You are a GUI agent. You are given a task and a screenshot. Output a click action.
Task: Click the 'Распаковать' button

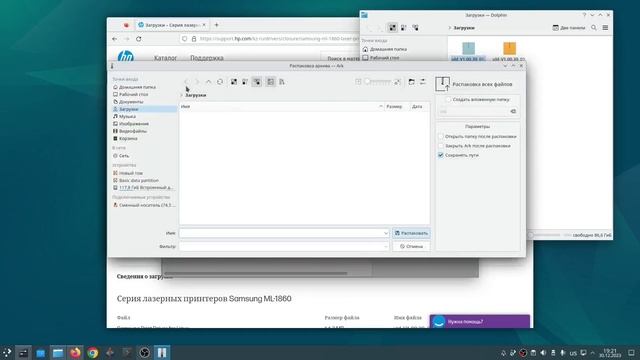(x=411, y=233)
